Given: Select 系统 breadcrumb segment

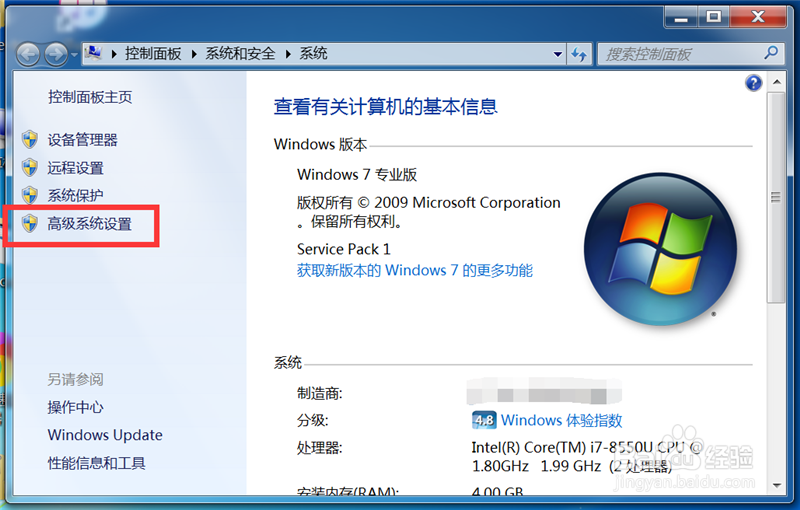Looking at the screenshot, I should tap(313, 53).
